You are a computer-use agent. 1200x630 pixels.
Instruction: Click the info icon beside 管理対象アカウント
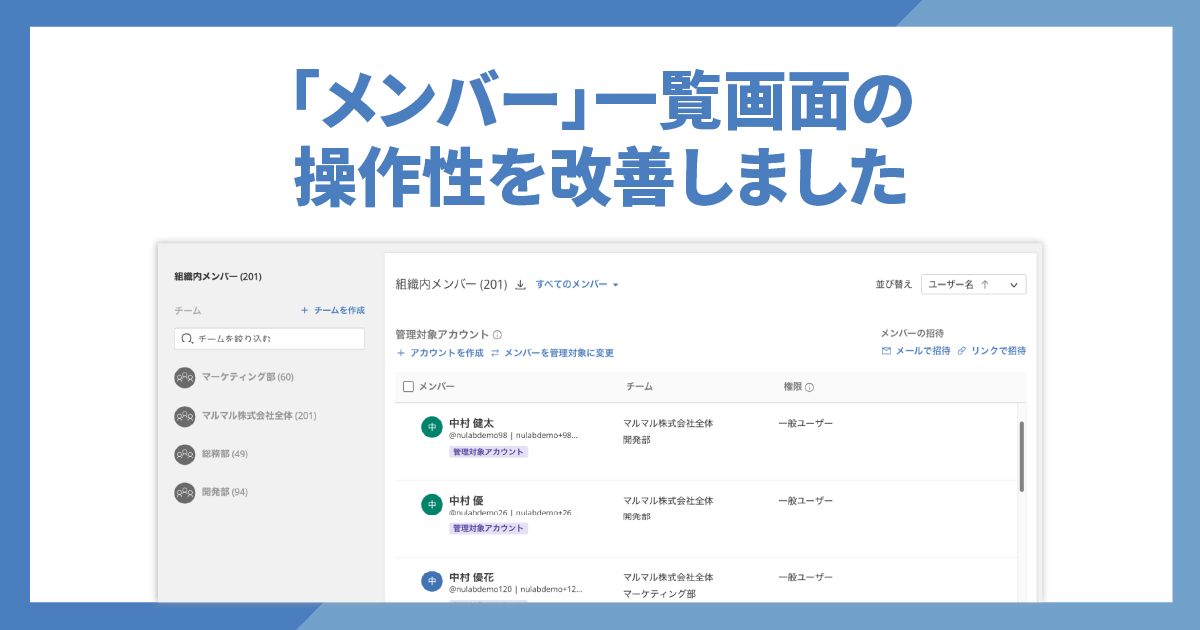pyautogui.click(x=497, y=335)
